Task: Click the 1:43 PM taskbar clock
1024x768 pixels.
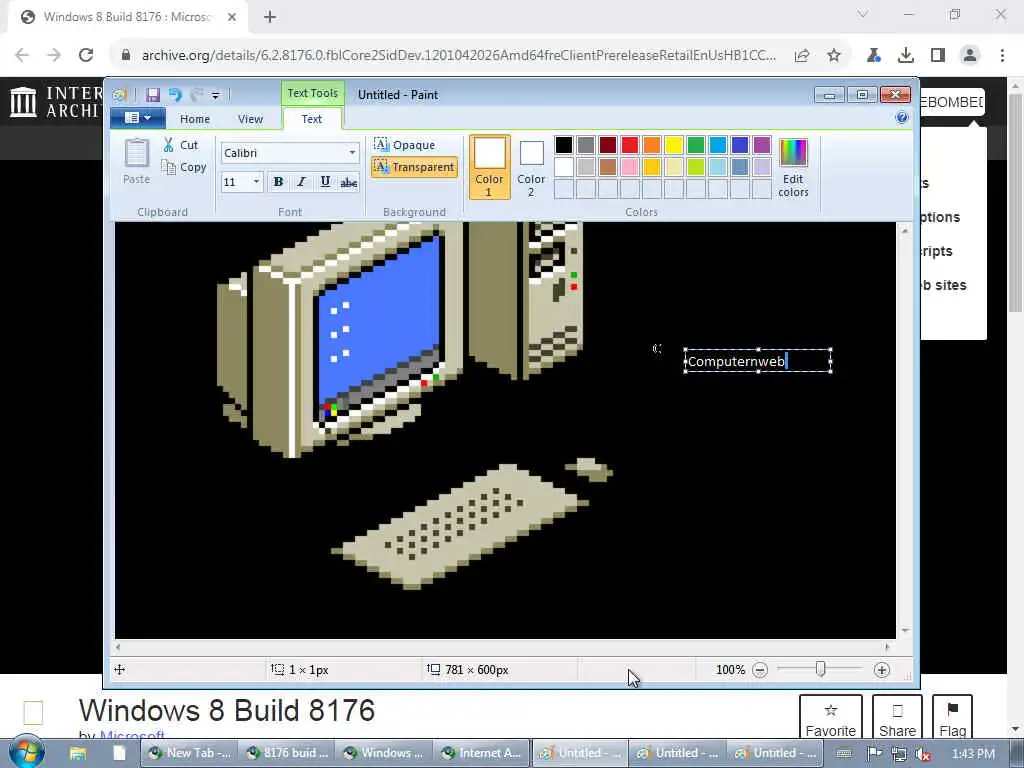Action: click(973, 754)
